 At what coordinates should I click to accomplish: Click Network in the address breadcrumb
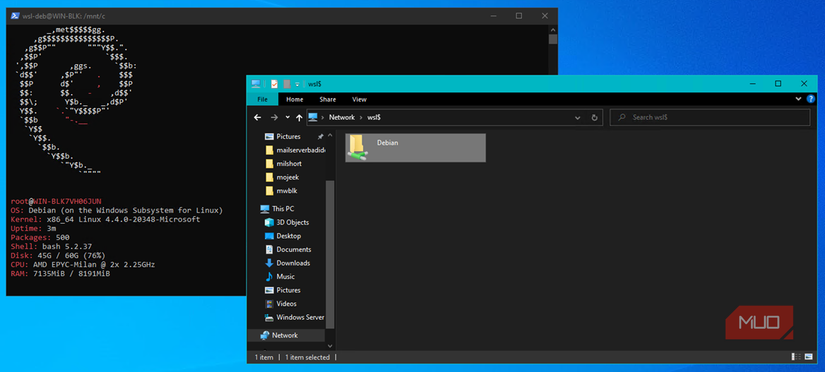tap(341, 117)
